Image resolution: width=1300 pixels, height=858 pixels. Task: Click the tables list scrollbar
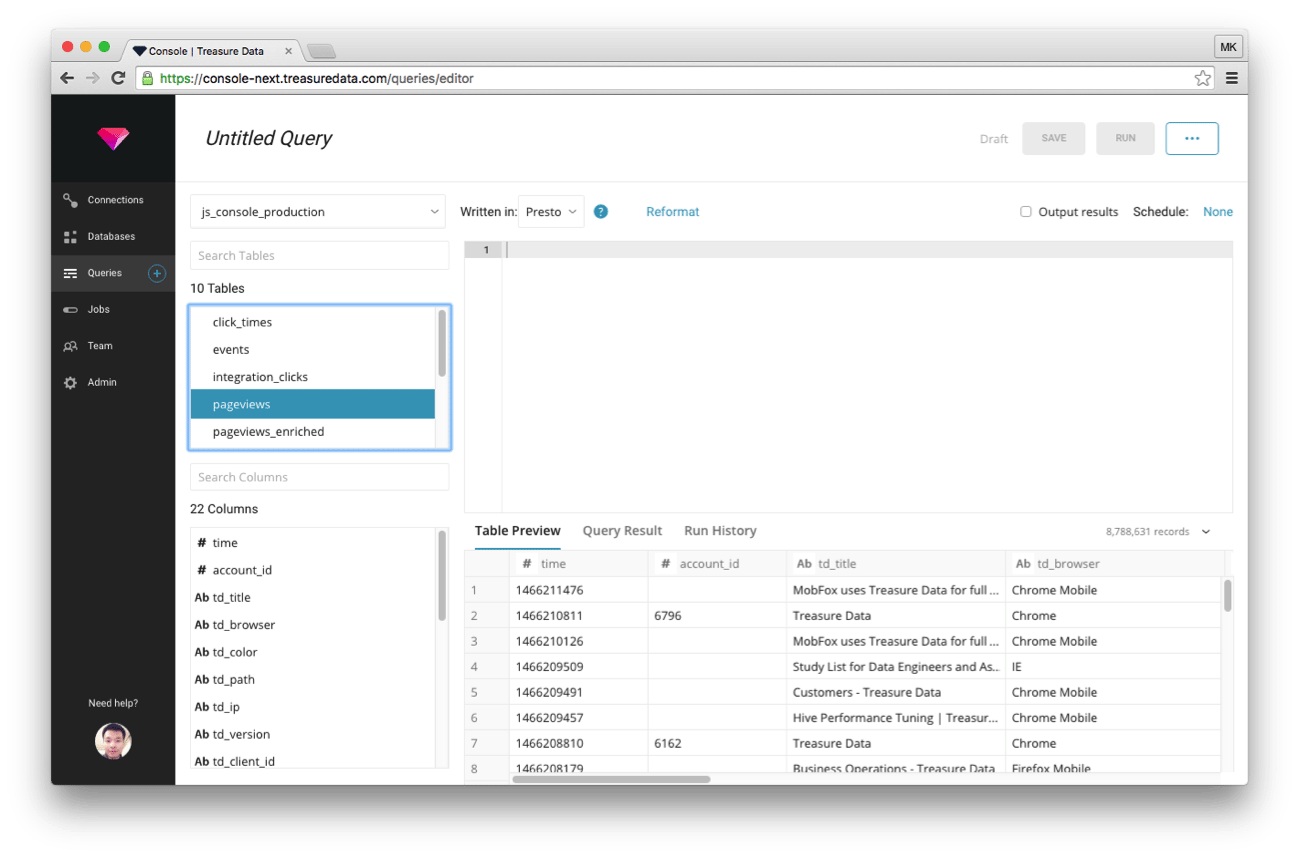442,343
